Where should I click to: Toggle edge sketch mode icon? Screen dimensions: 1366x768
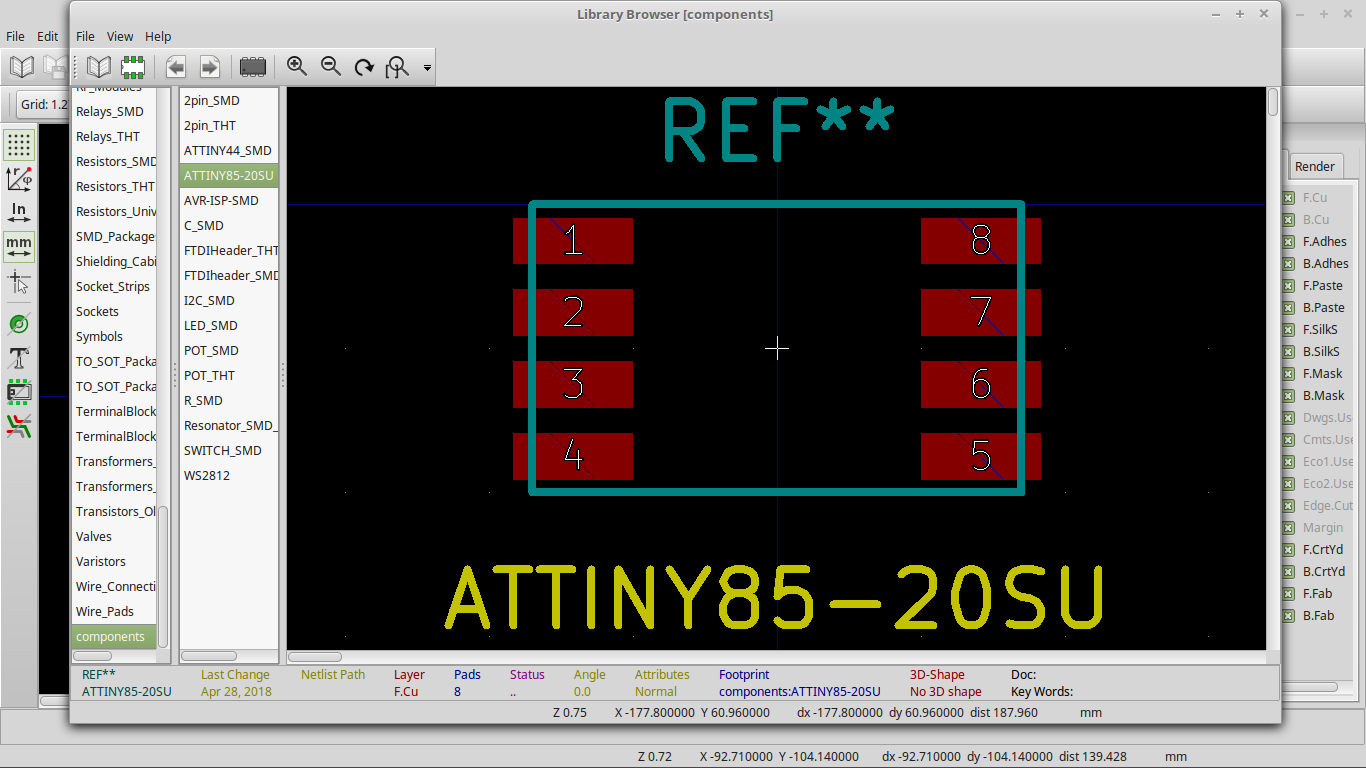click(19, 392)
